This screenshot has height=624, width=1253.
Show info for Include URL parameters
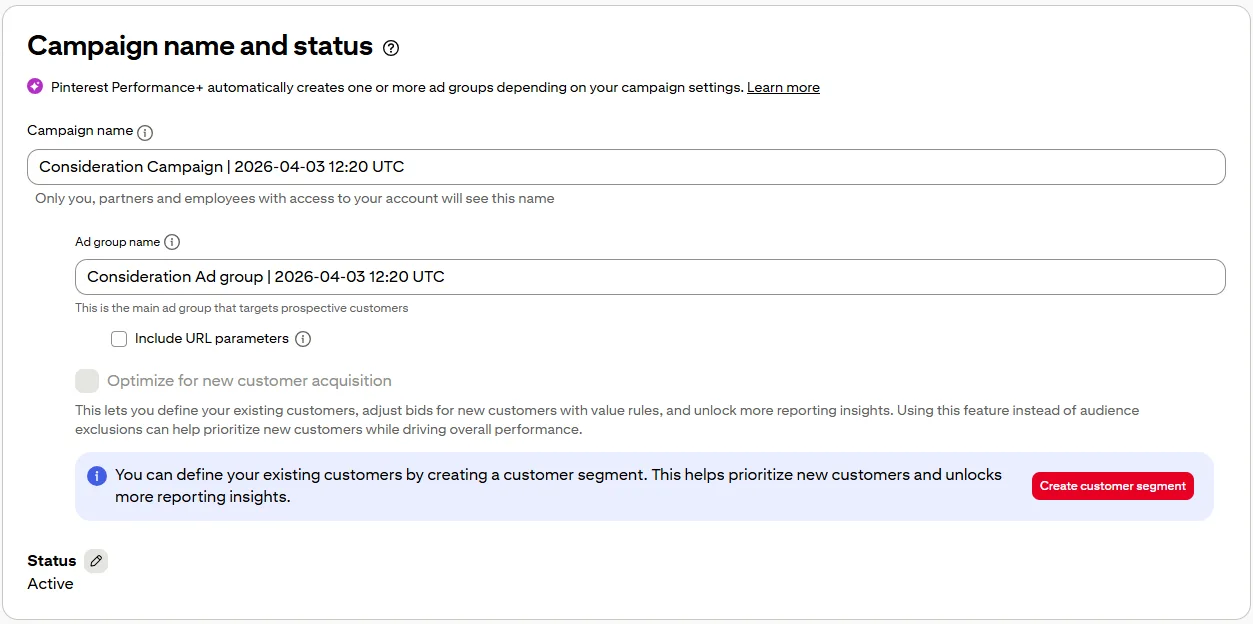coord(303,339)
